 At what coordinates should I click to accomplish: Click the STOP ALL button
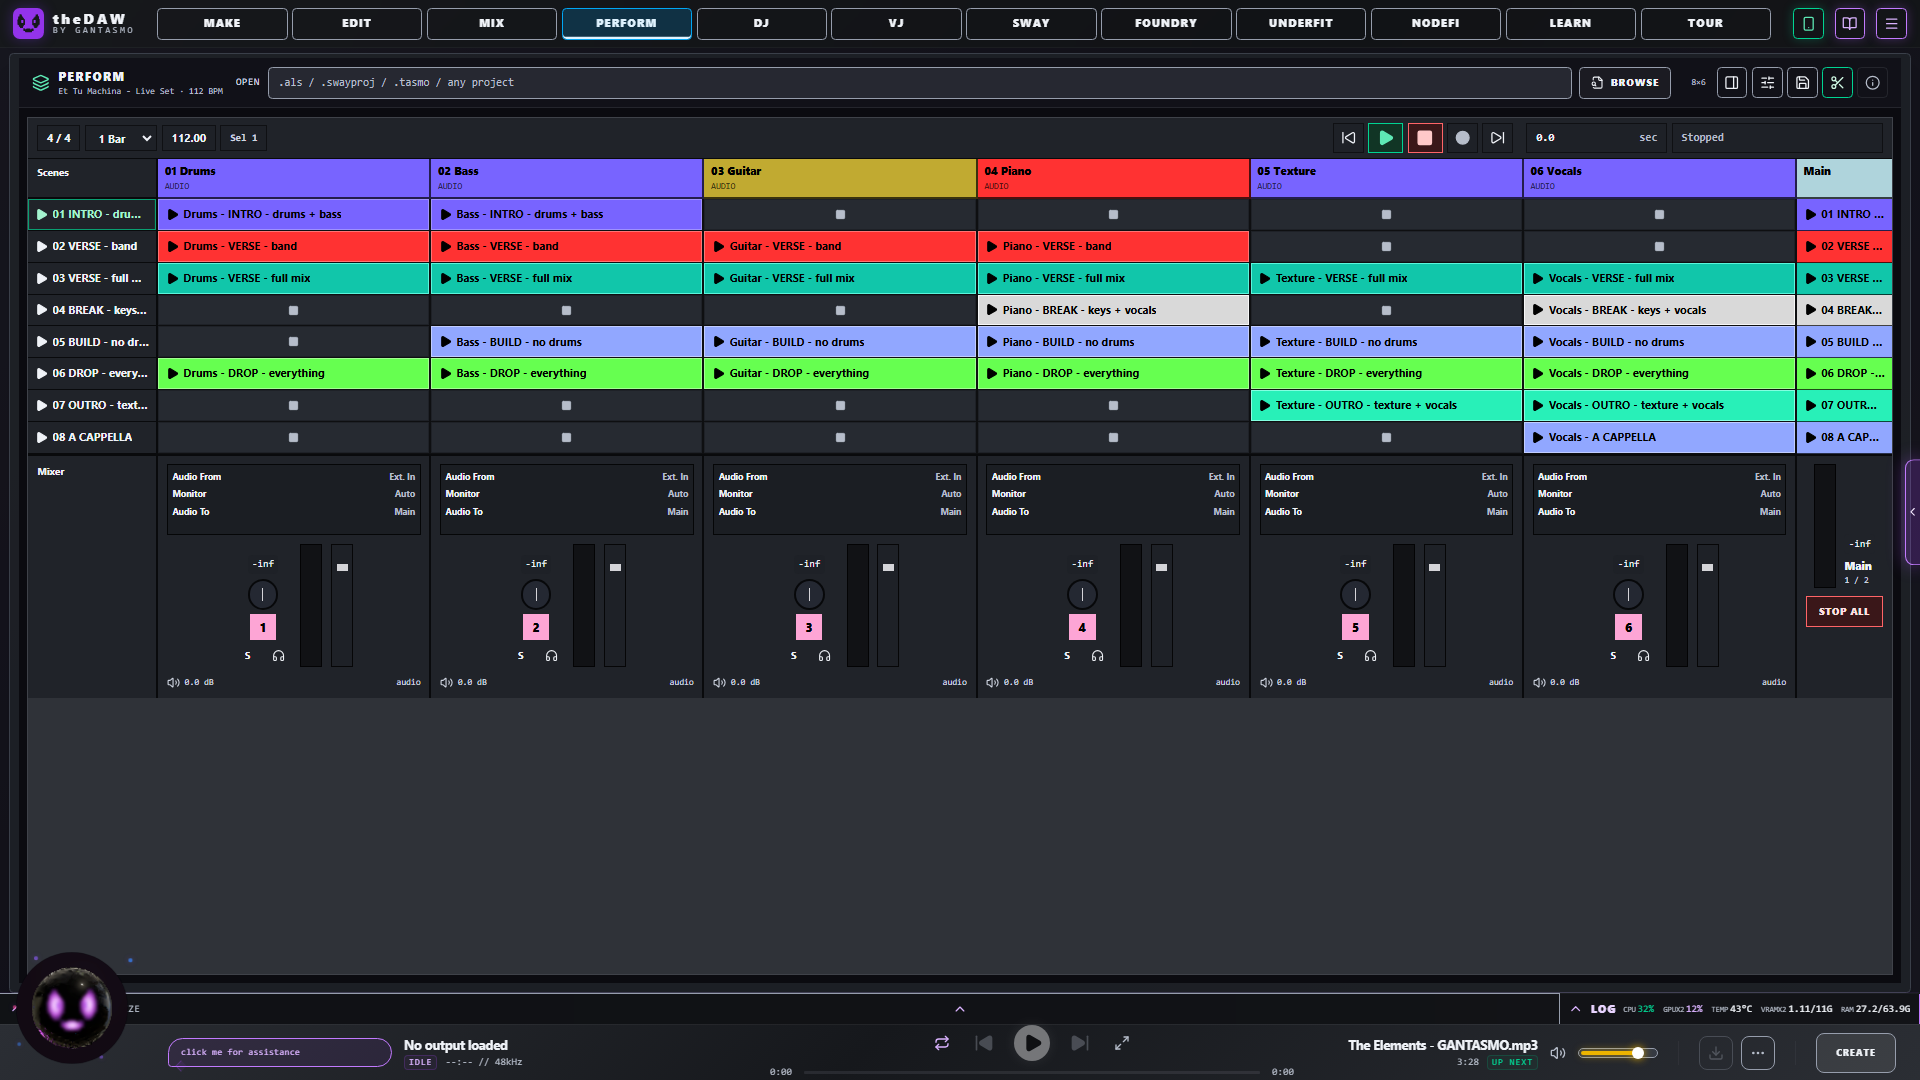click(x=1844, y=612)
